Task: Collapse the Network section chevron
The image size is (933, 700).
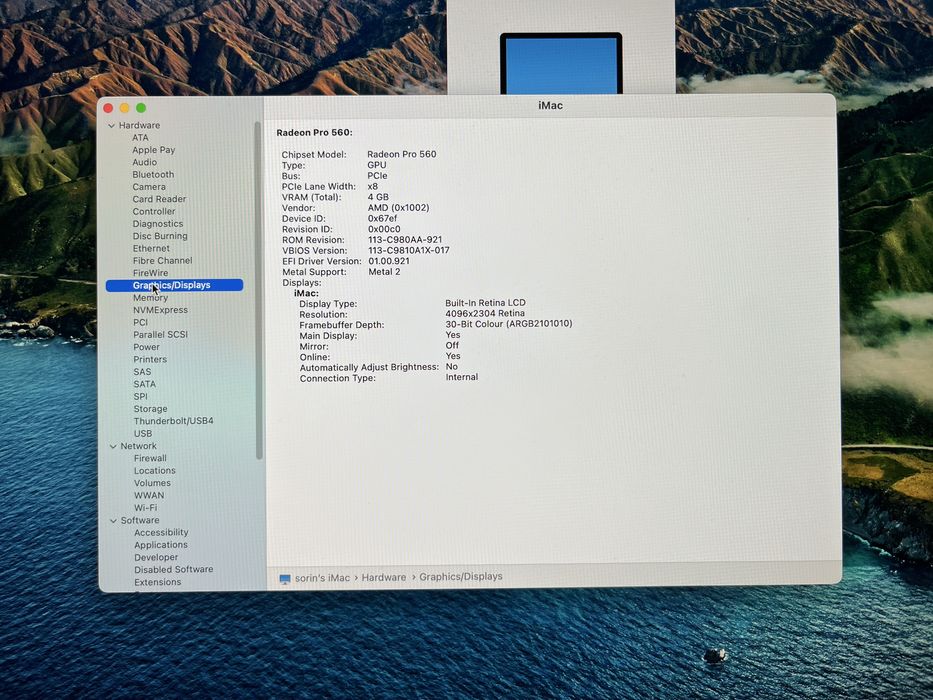Action: click(x=113, y=446)
